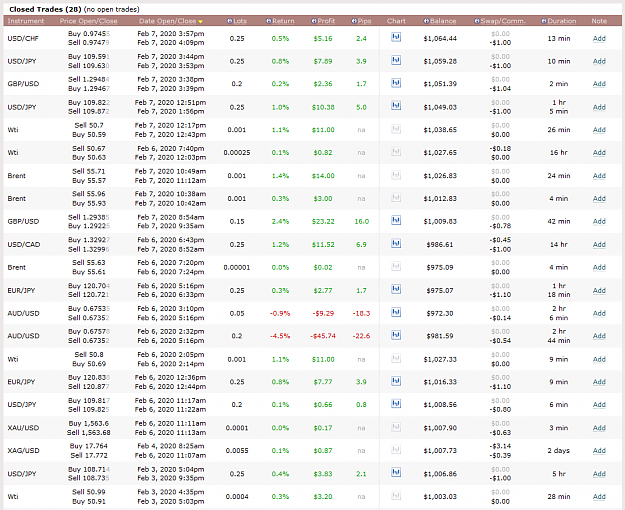The width and height of the screenshot is (625, 510).
Task: Click the greyed chart icon for Brent $1,026.83 row
Action: click(x=396, y=175)
